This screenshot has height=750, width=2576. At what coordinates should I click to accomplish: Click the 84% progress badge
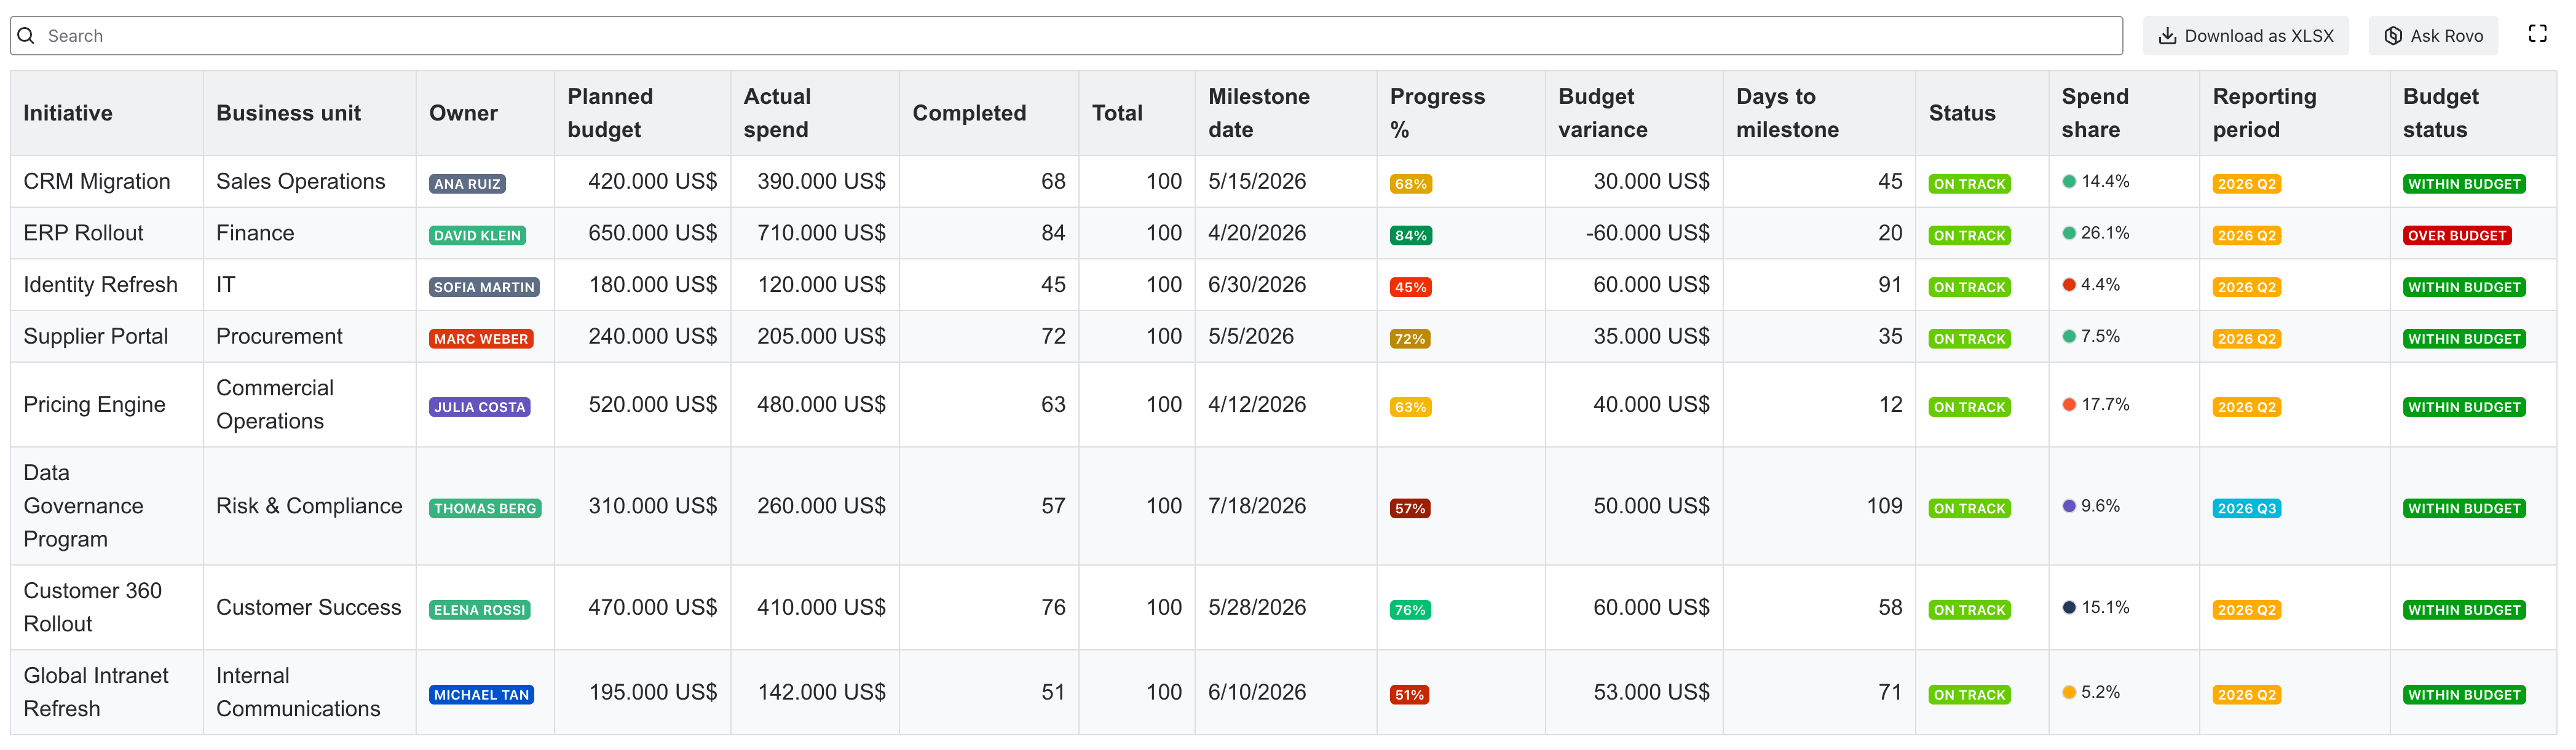coord(1410,236)
